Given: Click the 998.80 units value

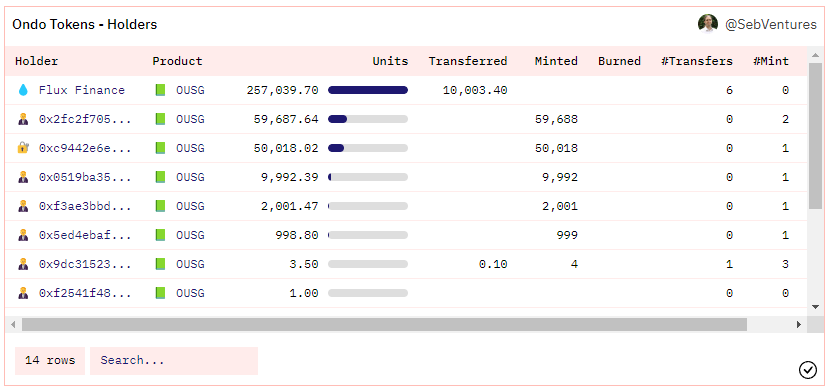Looking at the screenshot, I should 297,235.
